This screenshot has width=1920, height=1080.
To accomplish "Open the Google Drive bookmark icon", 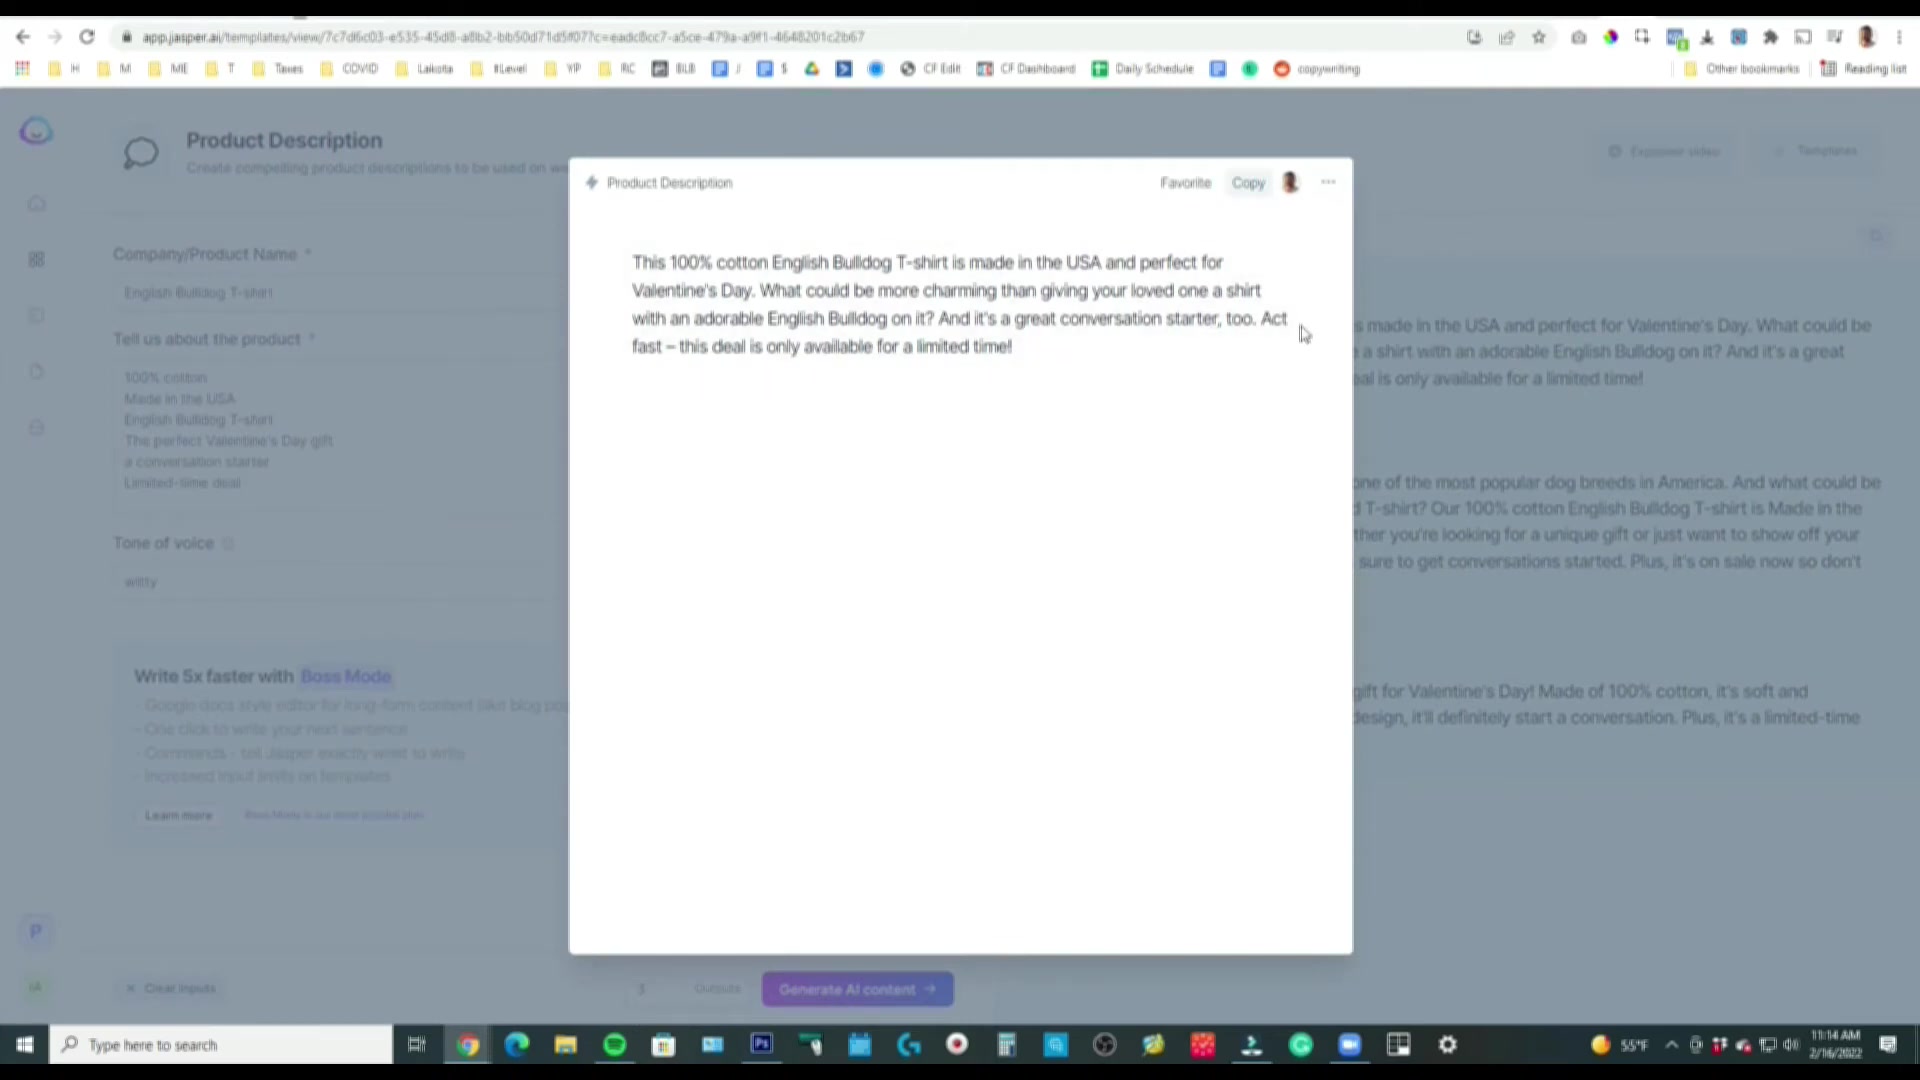I will [812, 69].
